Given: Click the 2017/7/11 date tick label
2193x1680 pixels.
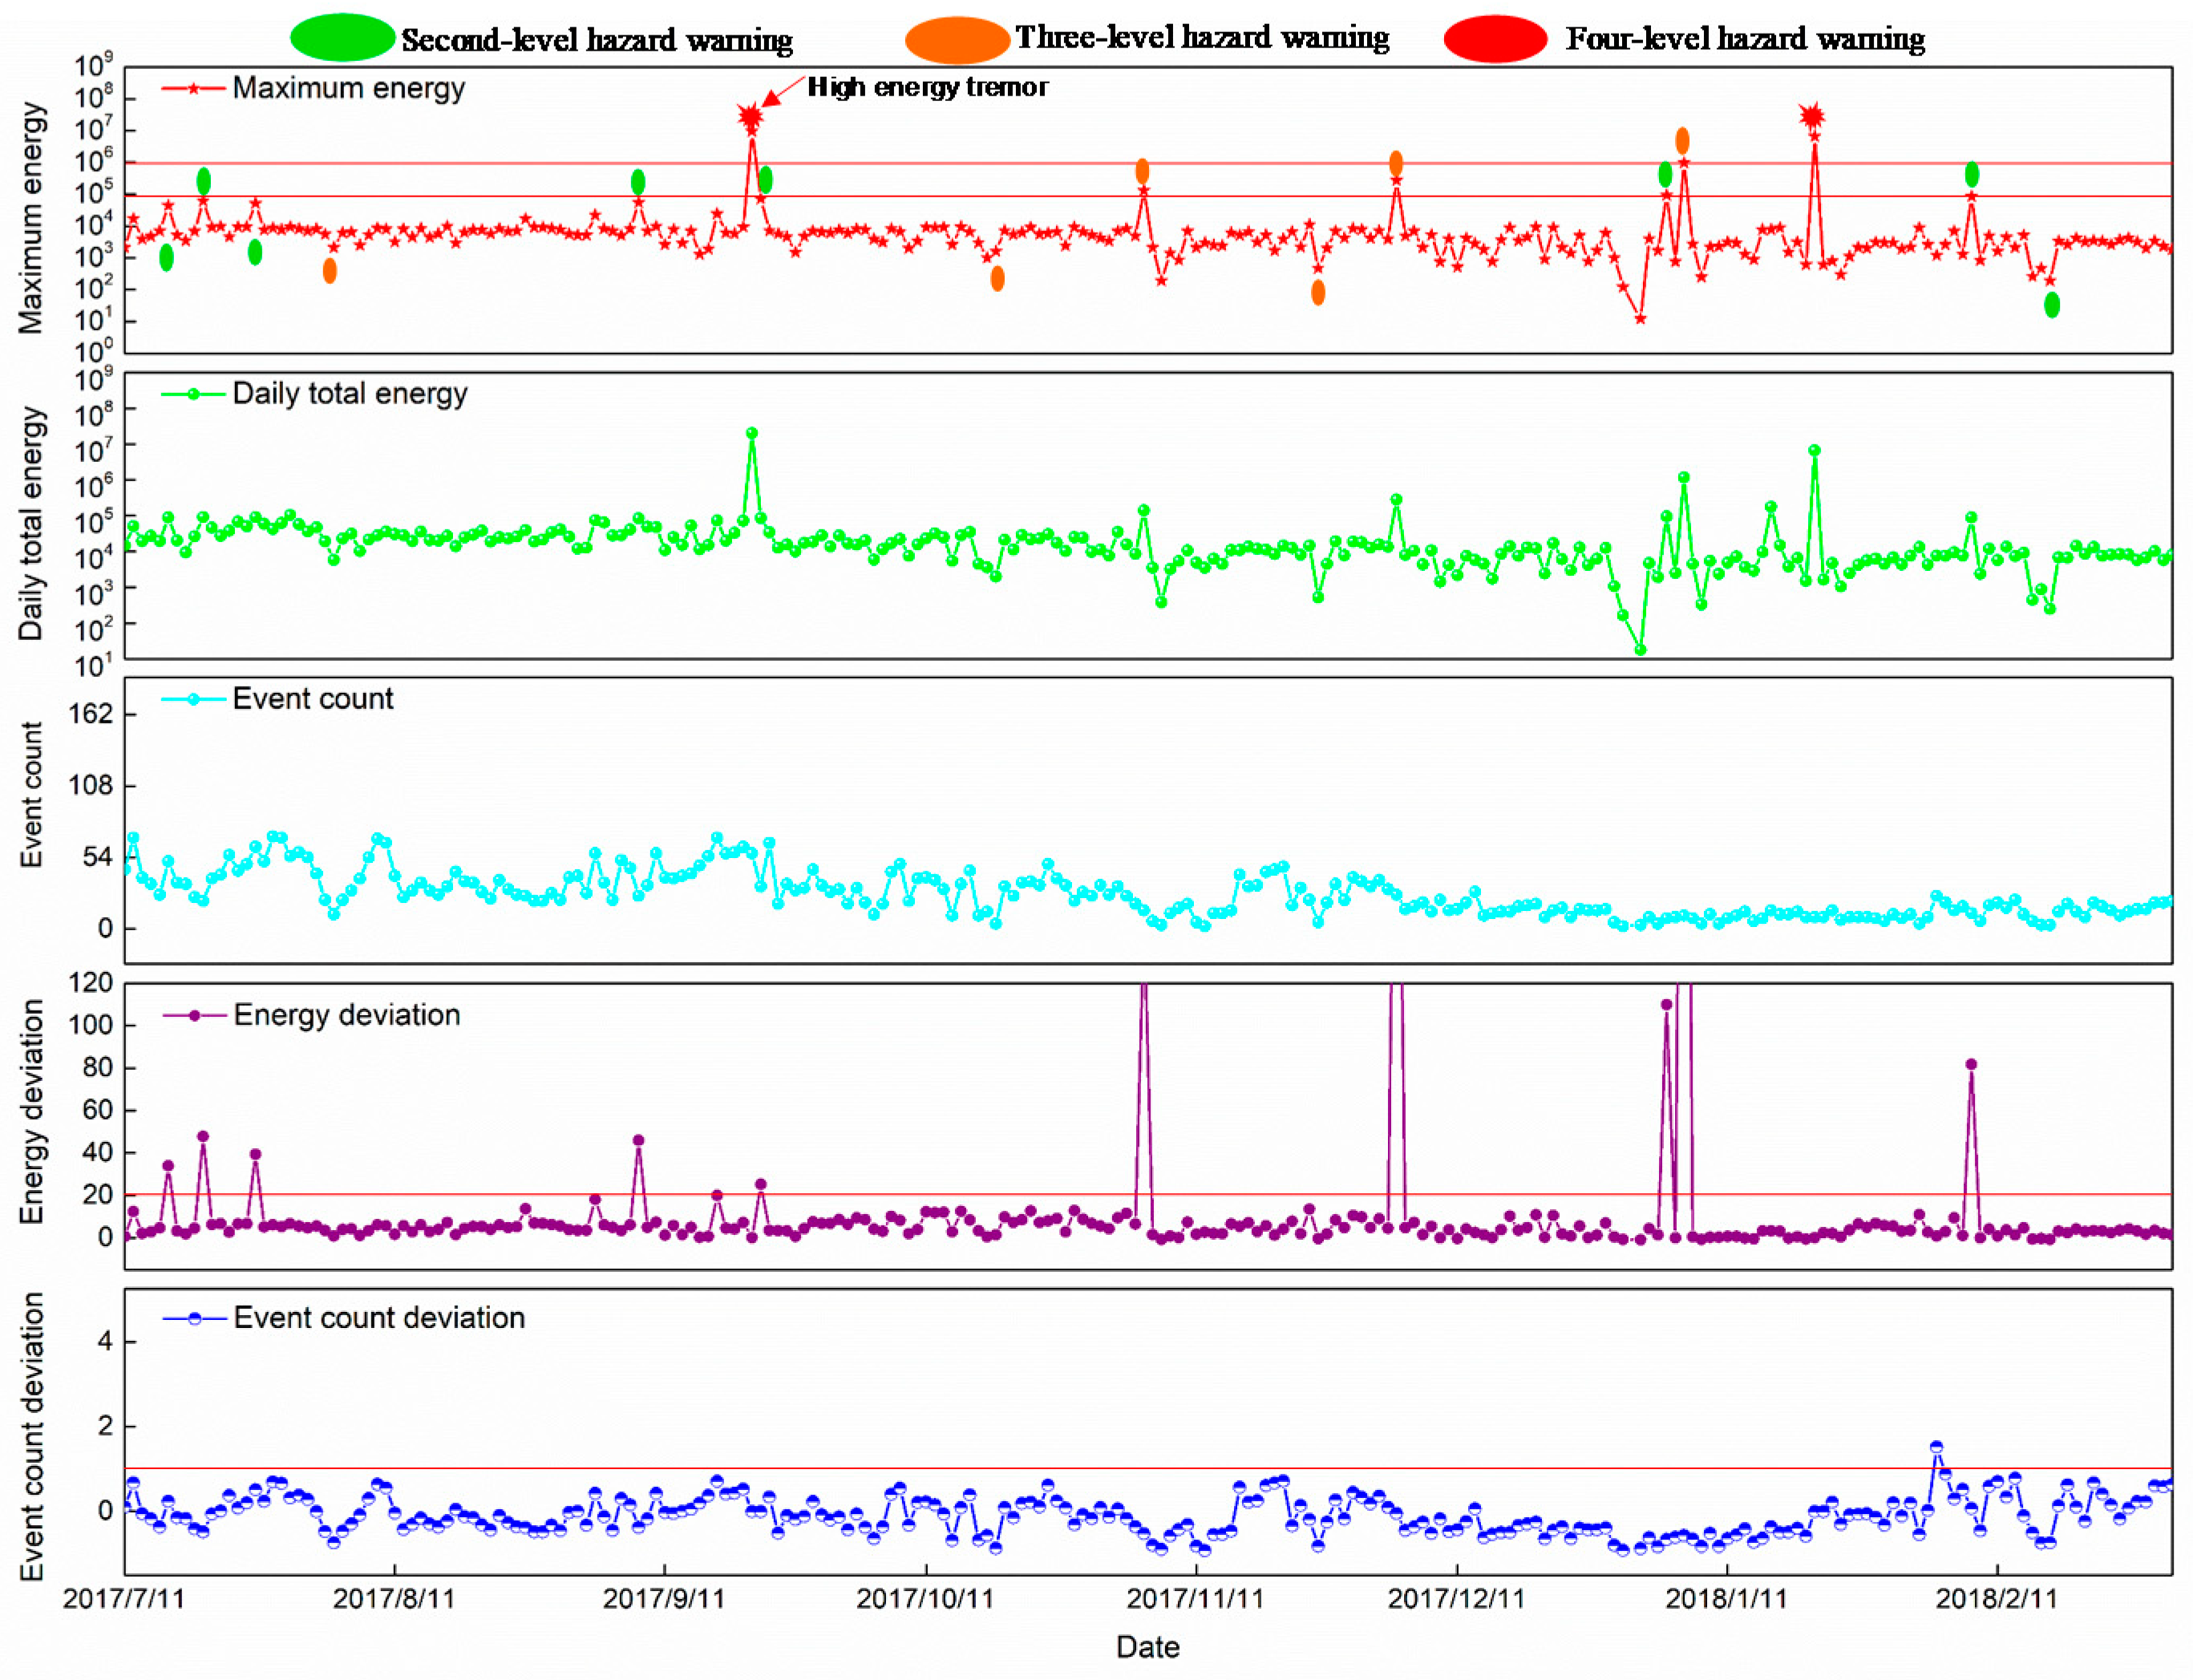Looking at the screenshot, I should pyautogui.click(x=124, y=1599).
